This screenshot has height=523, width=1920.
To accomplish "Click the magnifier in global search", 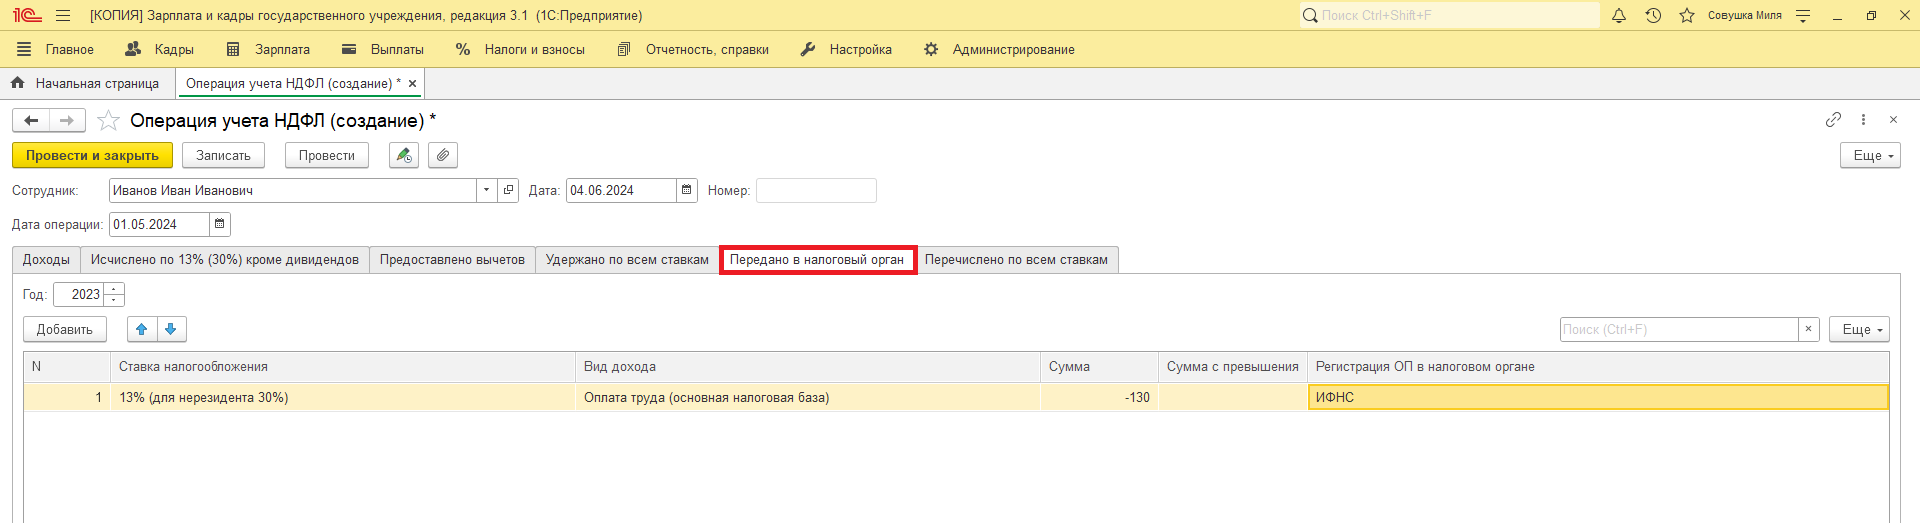I will [1310, 16].
